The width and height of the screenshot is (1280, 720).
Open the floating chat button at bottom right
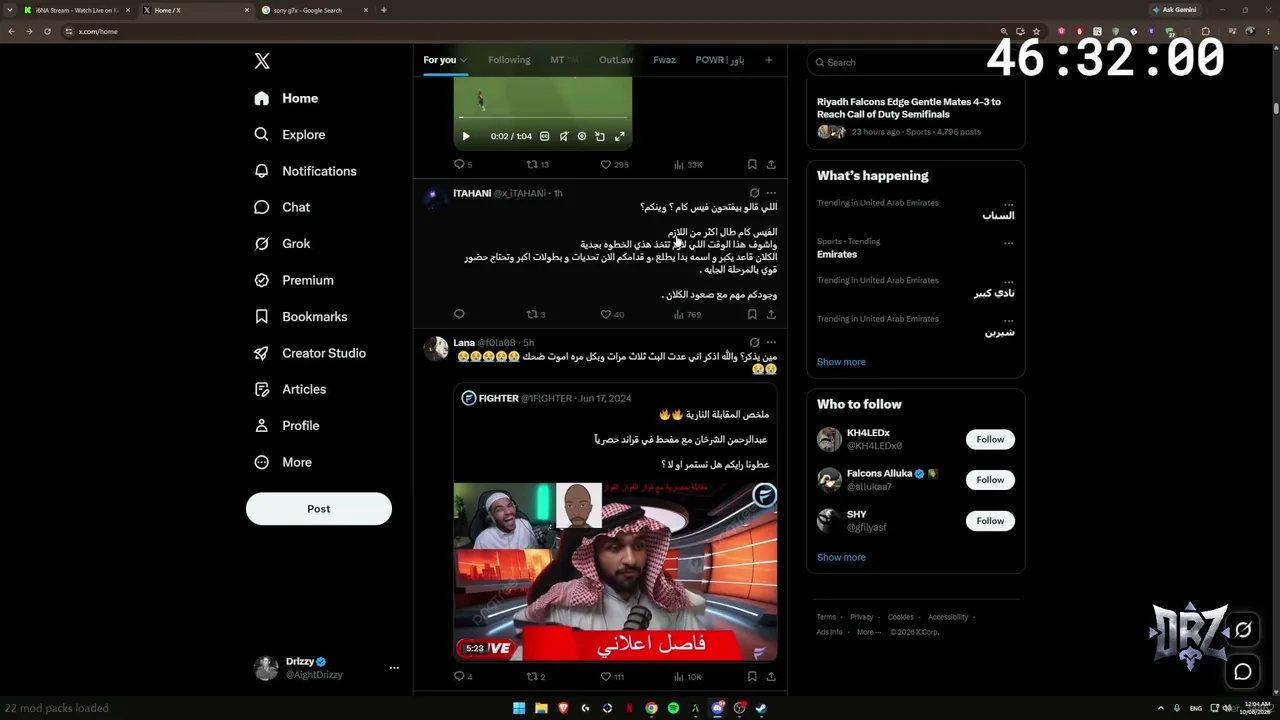point(1243,672)
